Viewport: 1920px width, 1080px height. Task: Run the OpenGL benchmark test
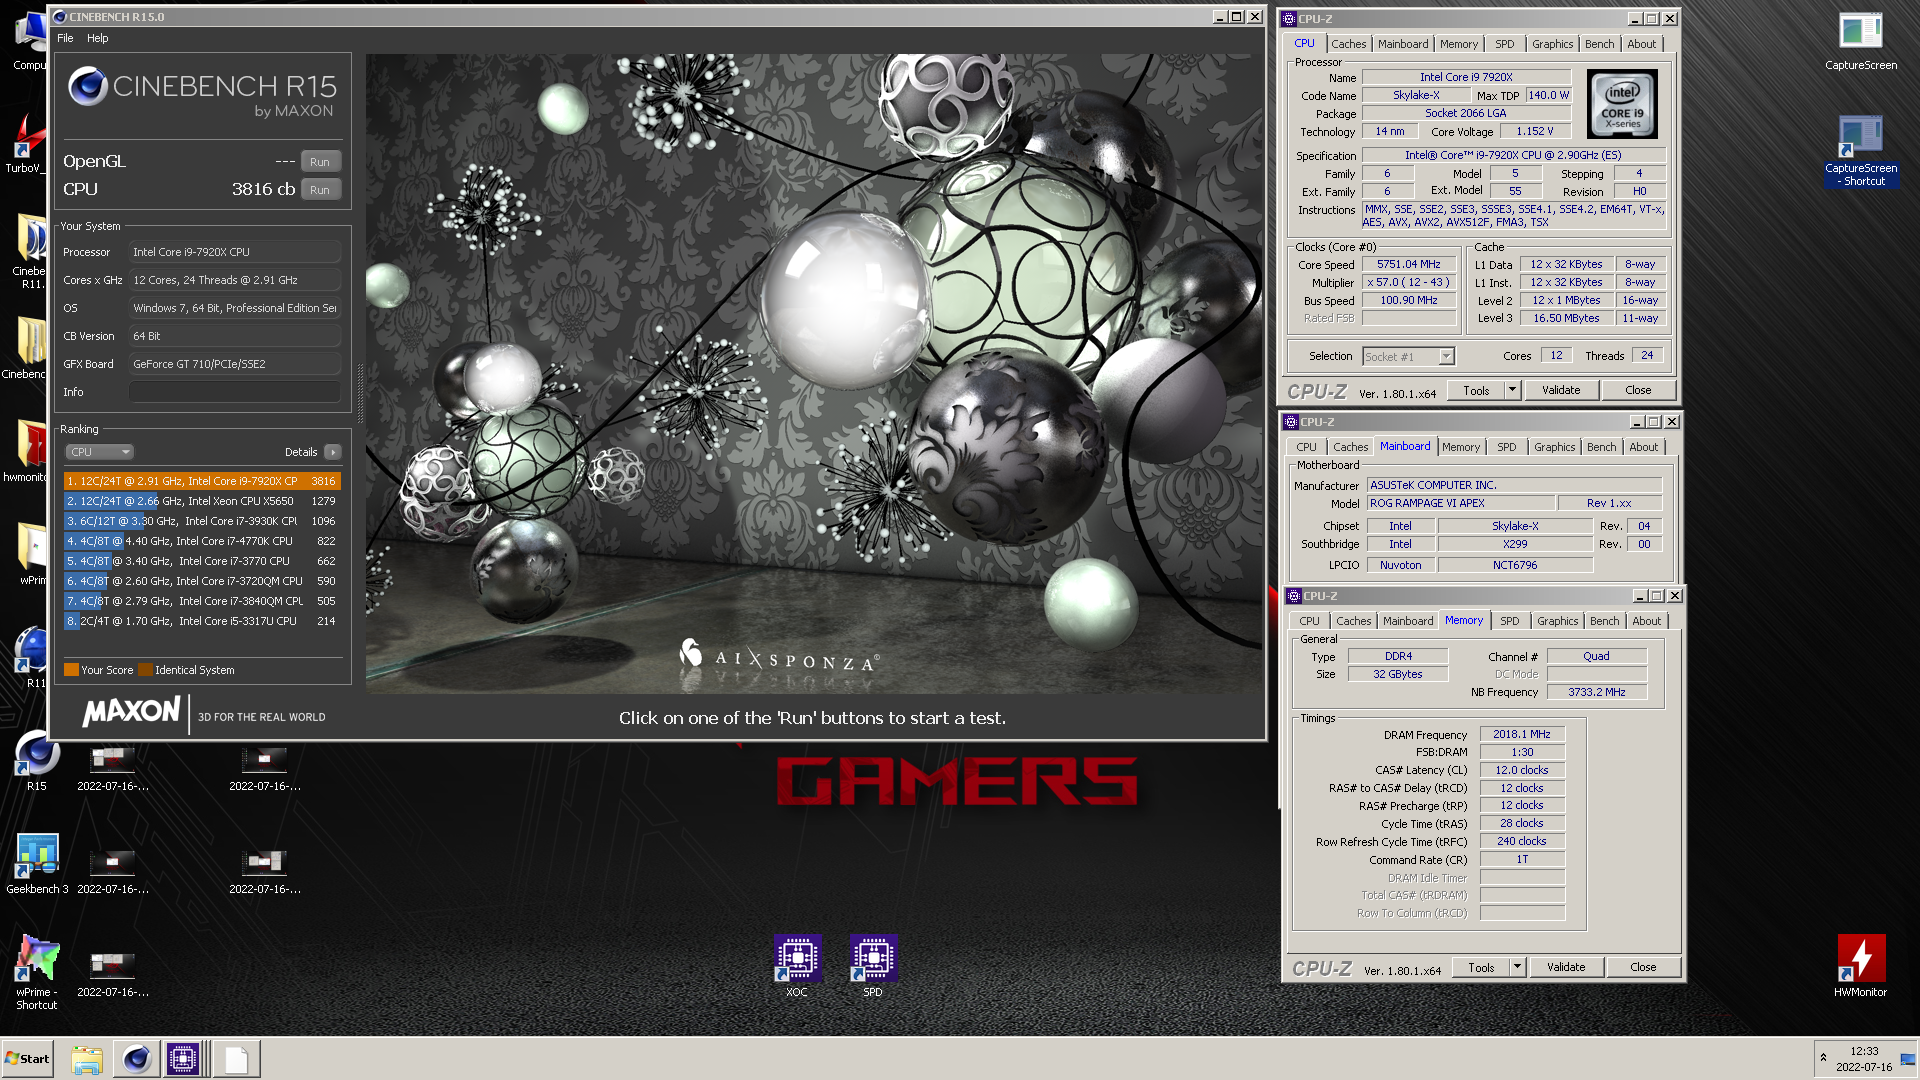320,161
